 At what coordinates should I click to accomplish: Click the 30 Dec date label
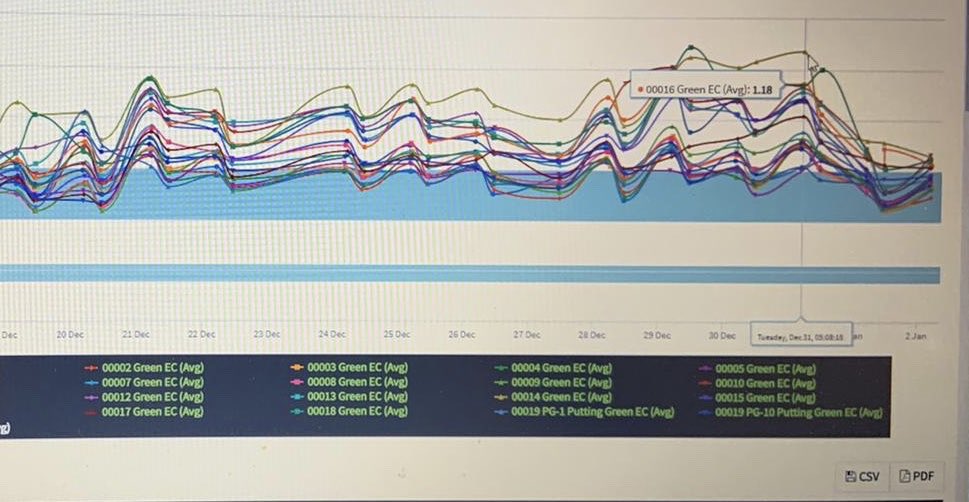pyautogui.click(x=722, y=336)
